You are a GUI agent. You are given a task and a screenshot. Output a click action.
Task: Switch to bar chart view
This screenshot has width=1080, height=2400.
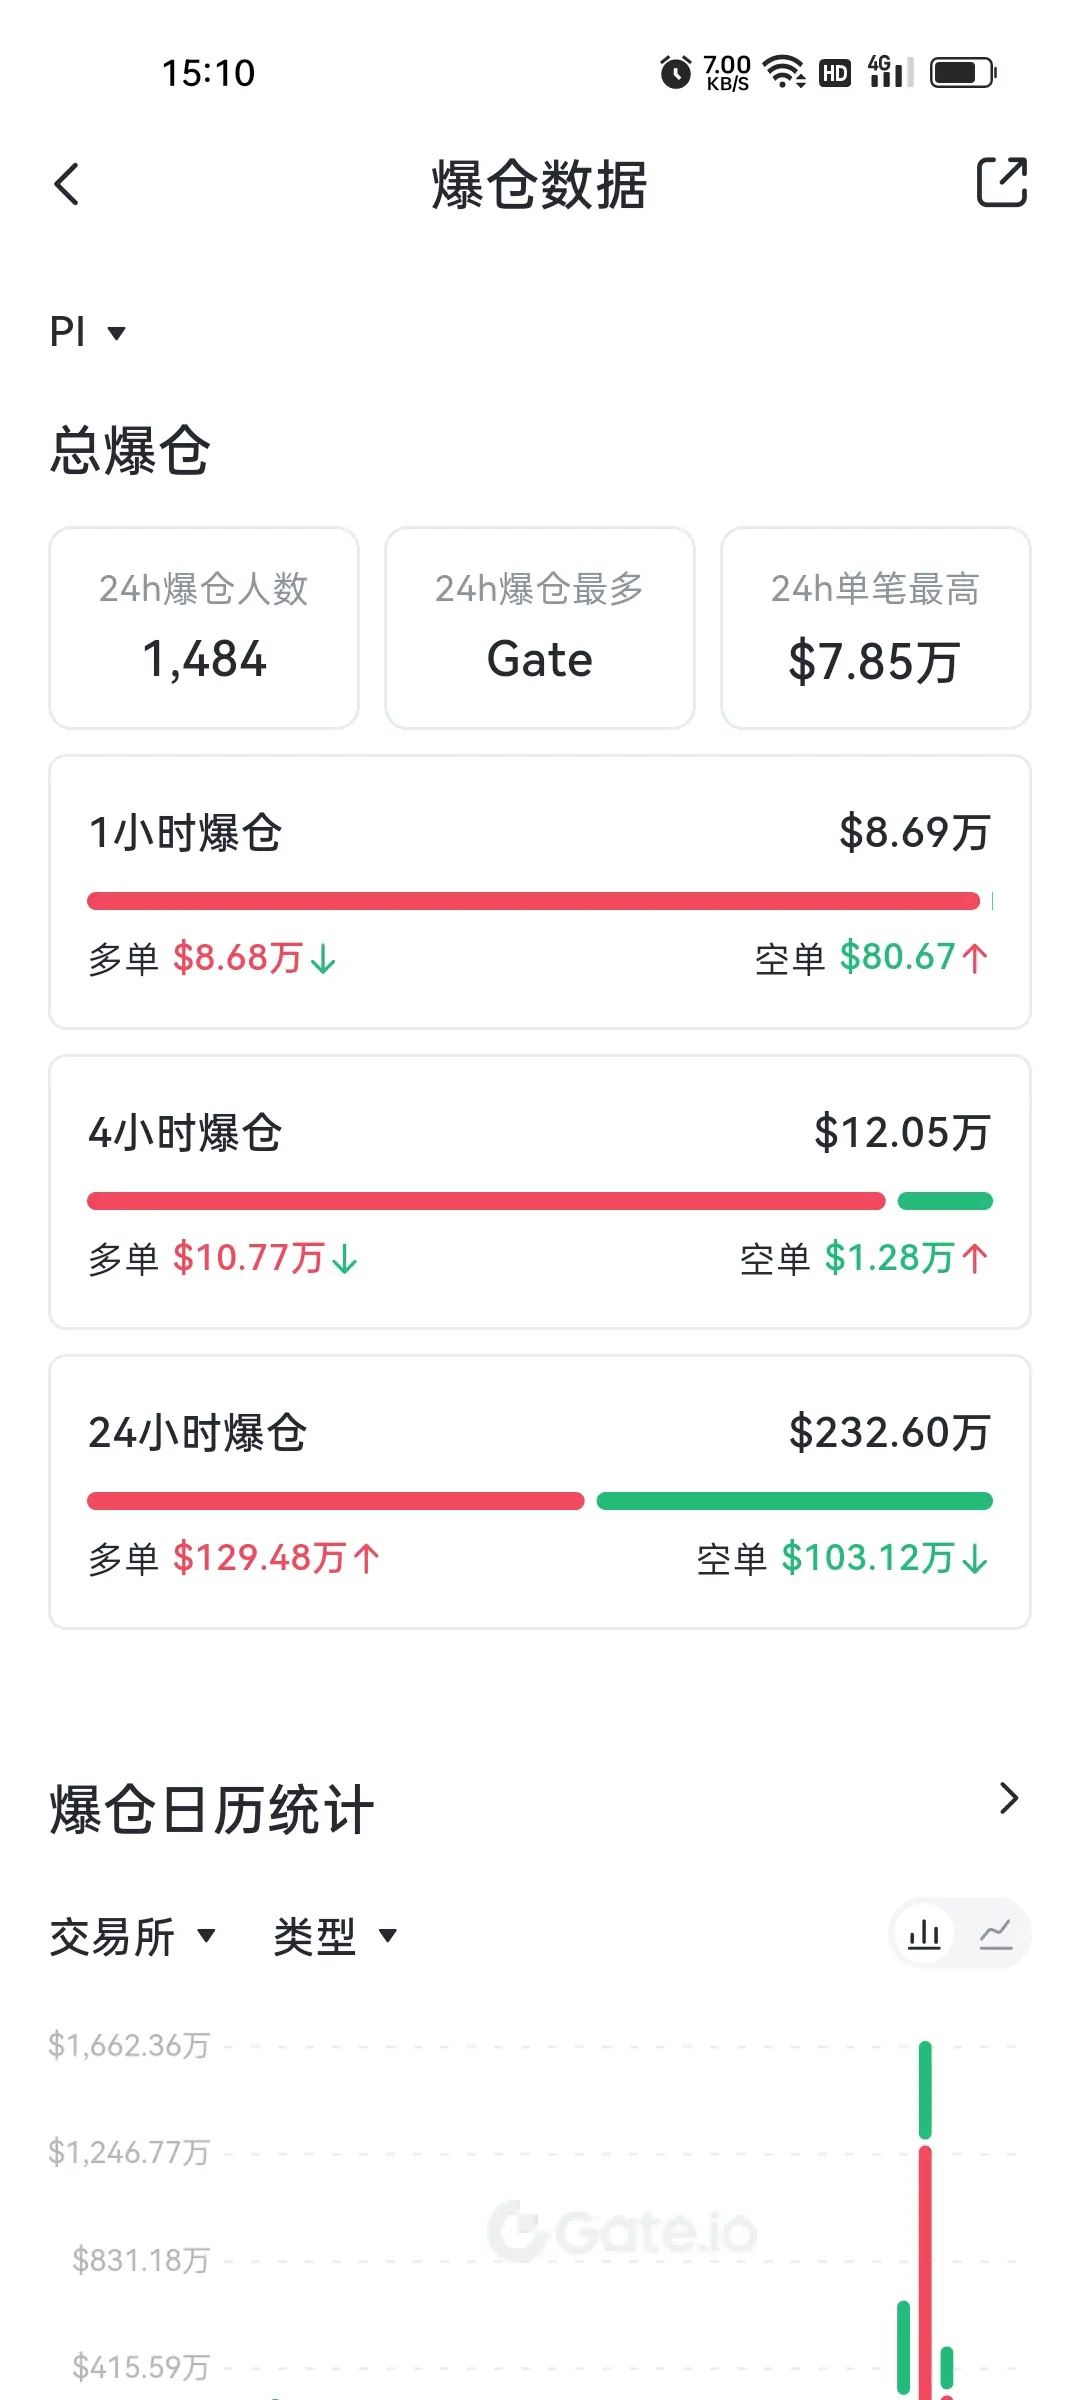(924, 1934)
